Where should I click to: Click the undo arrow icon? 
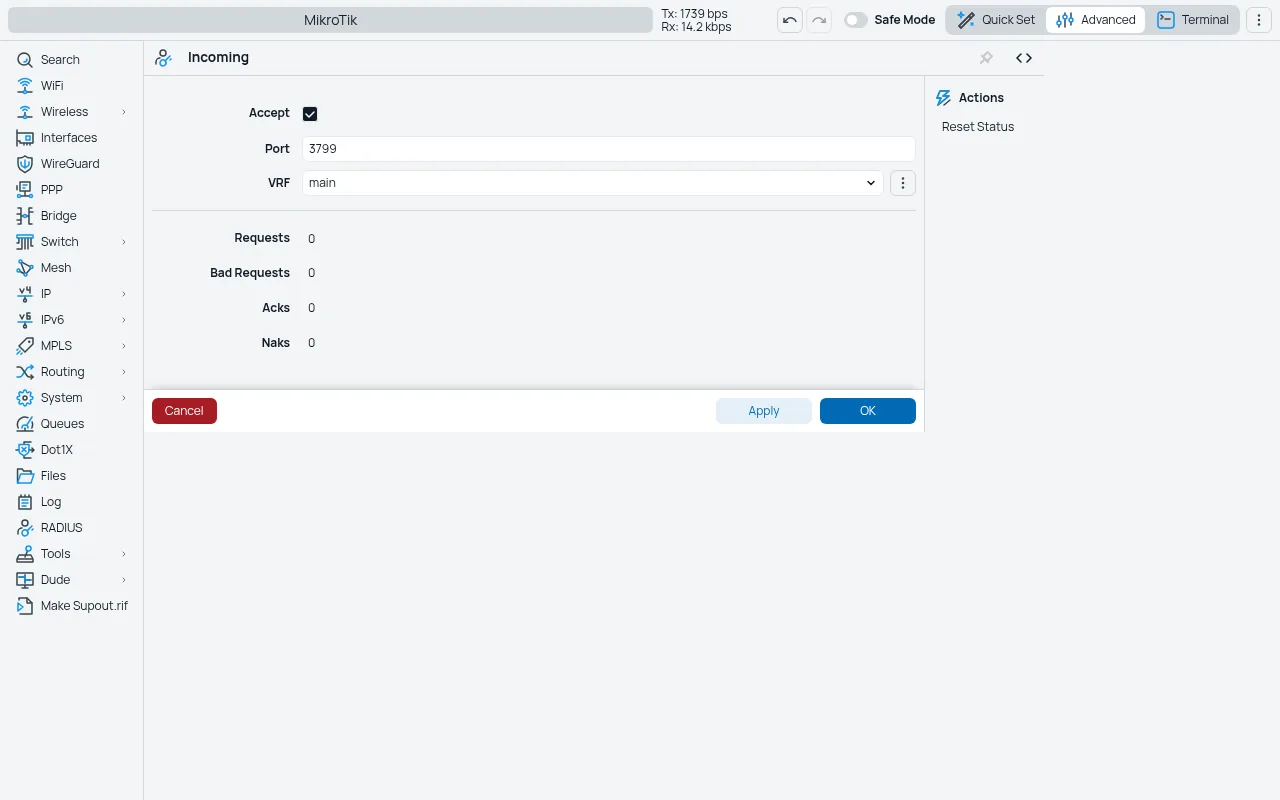(790, 20)
